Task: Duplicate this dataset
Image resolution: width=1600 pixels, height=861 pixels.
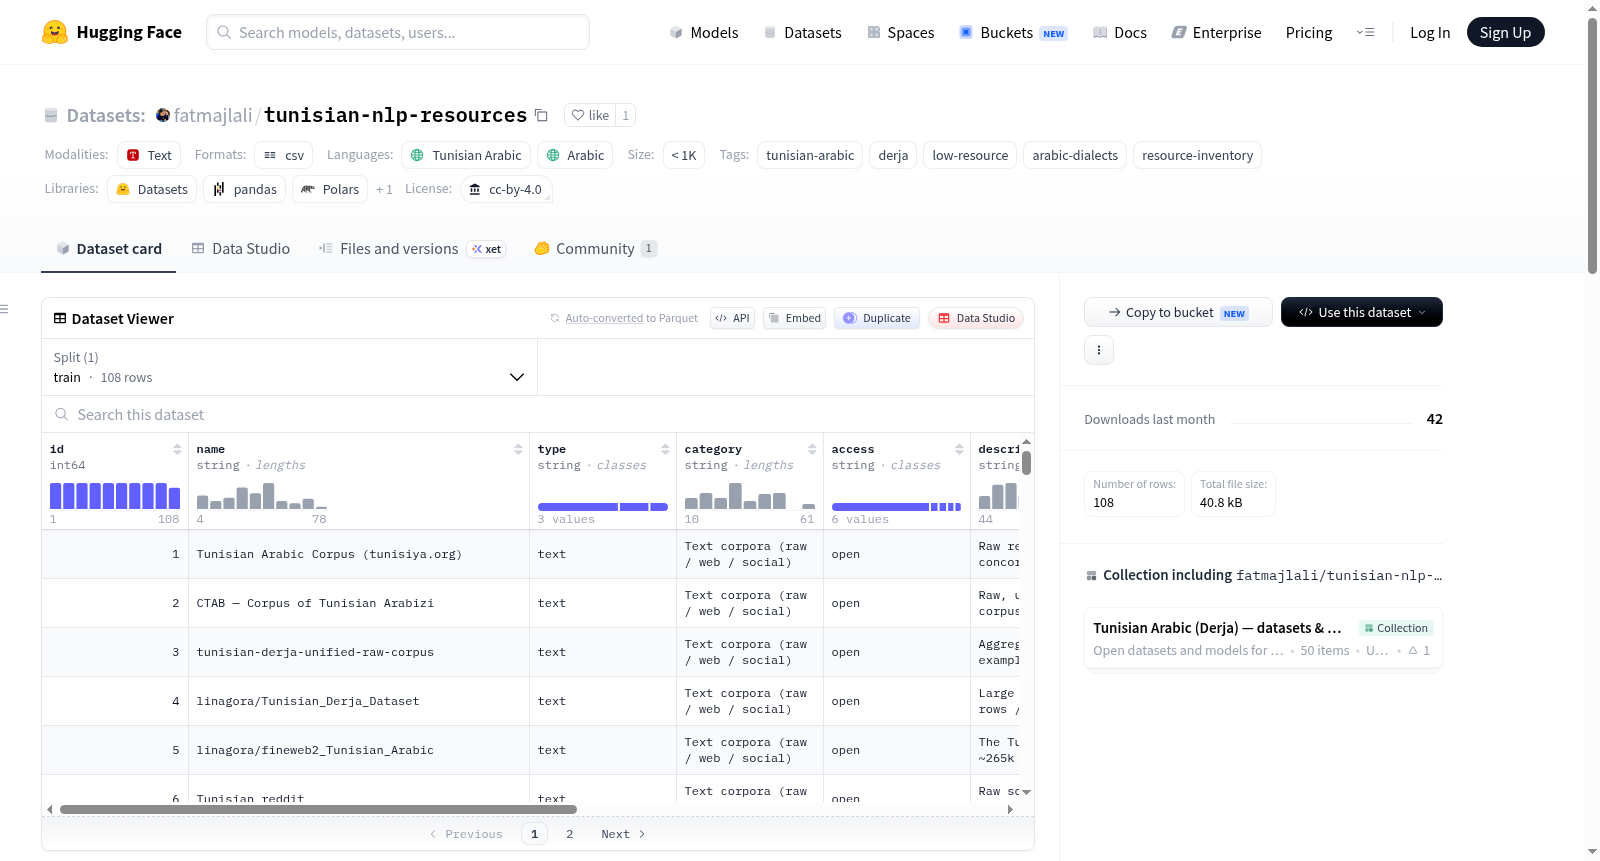Action: point(877,318)
